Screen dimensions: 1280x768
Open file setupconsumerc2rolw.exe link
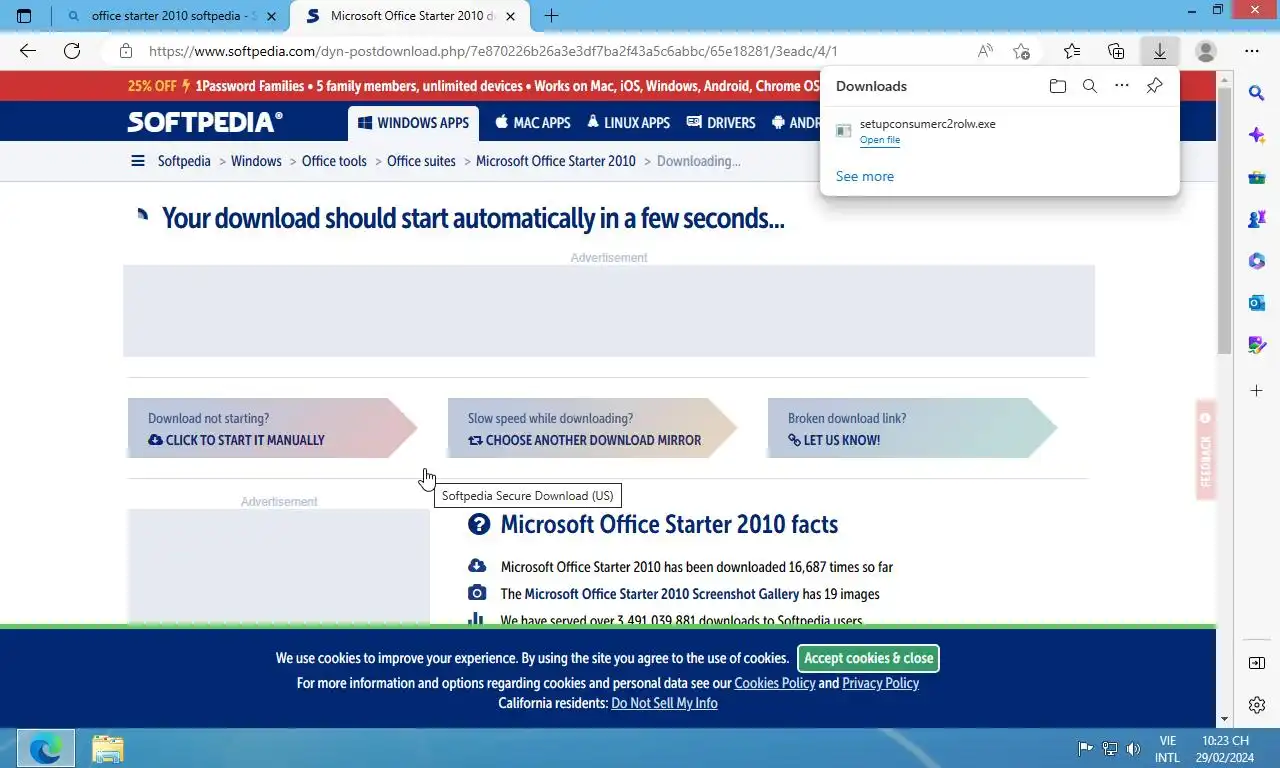[x=880, y=140]
